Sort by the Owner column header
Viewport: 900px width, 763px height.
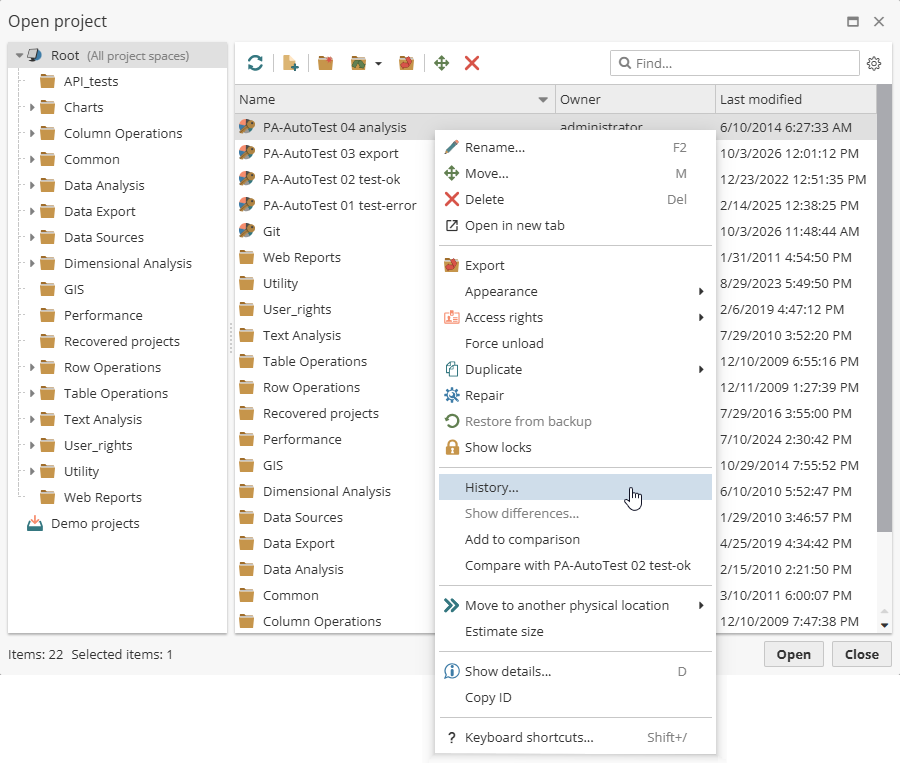(x=635, y=99)
